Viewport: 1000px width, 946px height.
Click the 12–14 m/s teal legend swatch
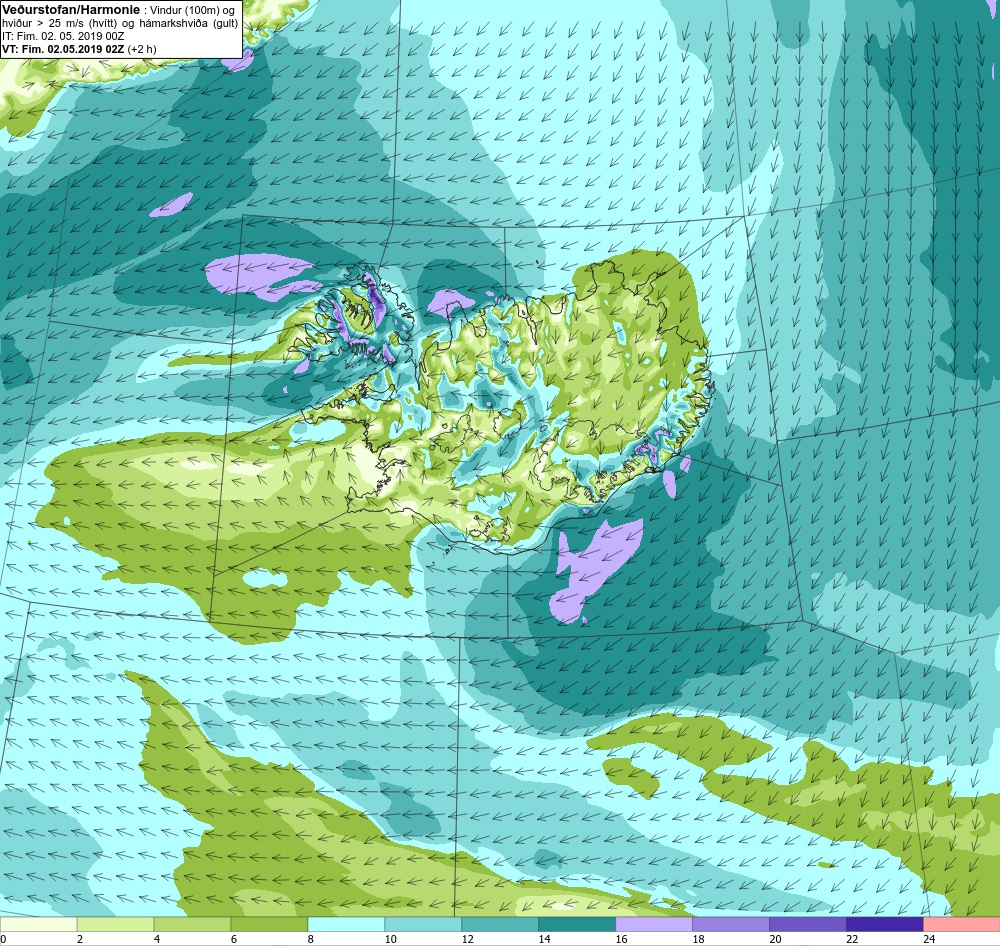point(500,924)
